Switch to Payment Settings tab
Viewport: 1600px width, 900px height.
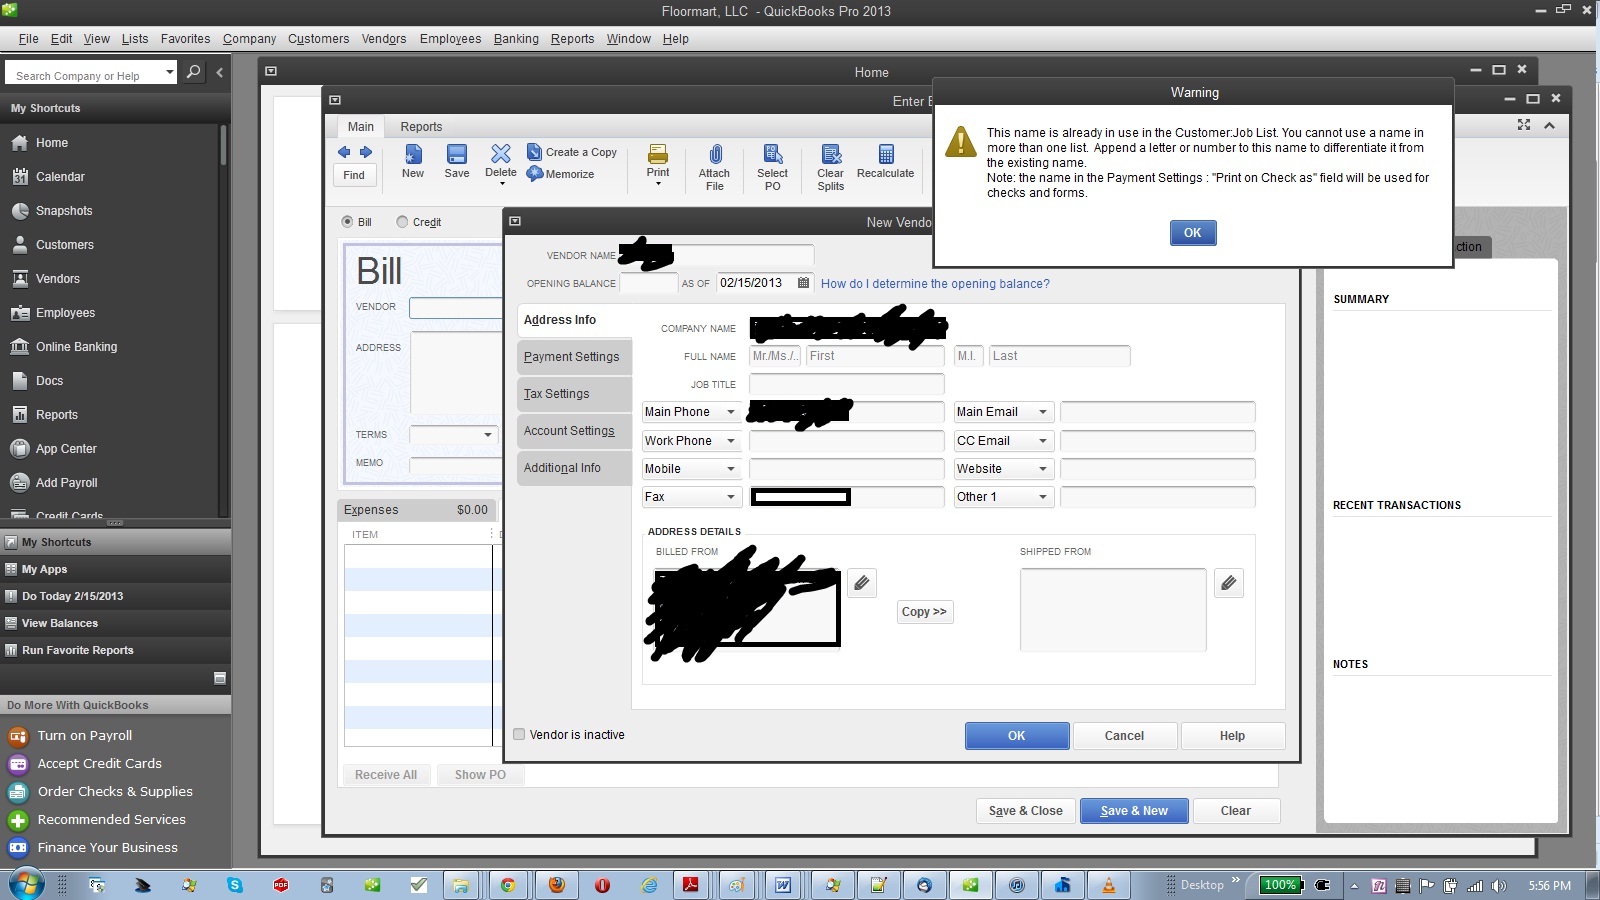click(x=574, y=357)
